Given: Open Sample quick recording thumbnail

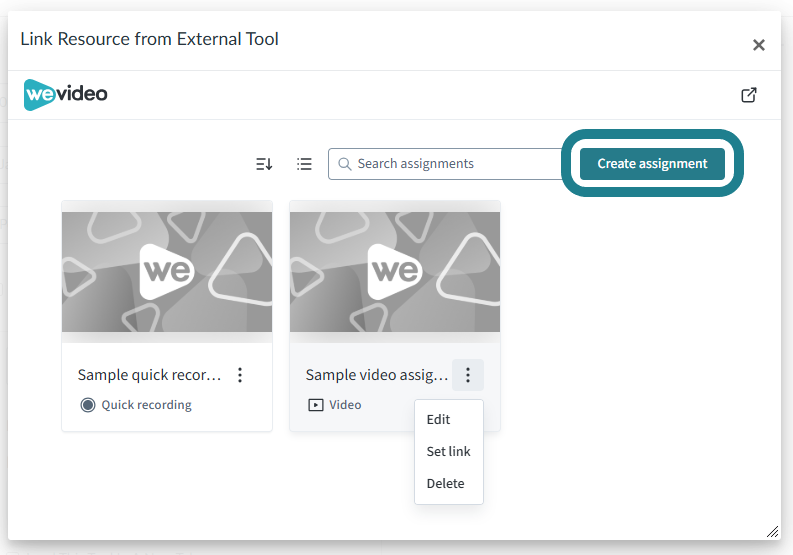Looking at the screenshot, I should pos(167,272).
